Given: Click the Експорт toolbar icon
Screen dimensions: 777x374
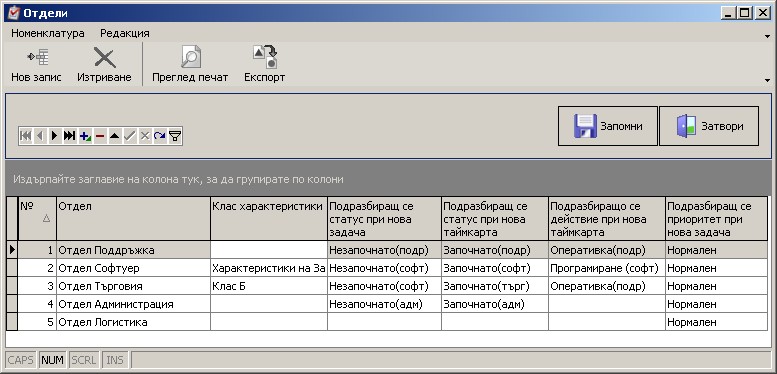Looking at the screenshot, I should (x=265, y=64).
